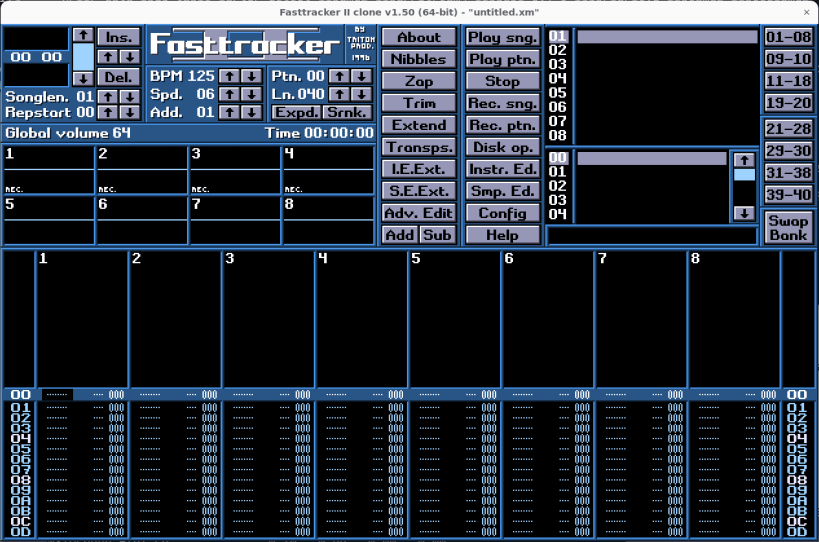Increase Repstart with up arrow
The image size is (819, 542).
(108, 112)
